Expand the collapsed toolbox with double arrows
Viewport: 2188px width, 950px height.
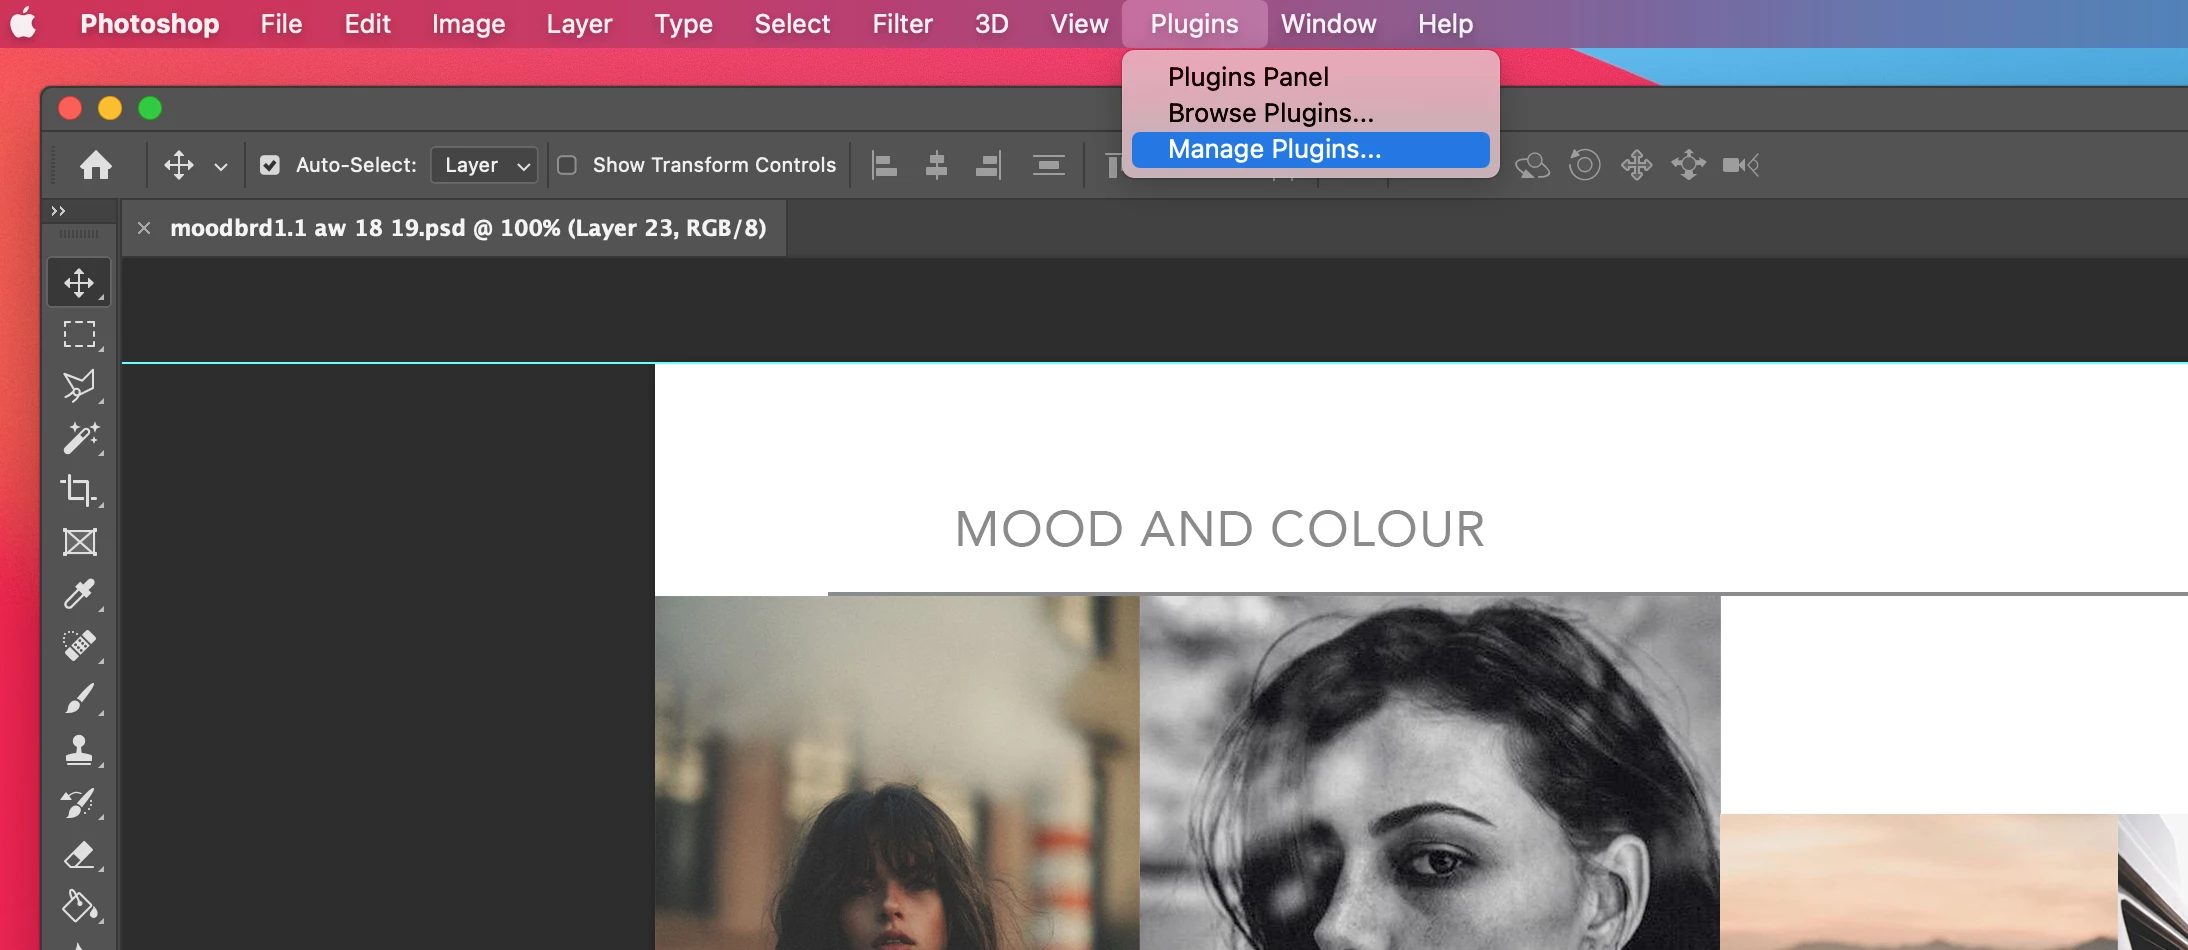[58, 211]
